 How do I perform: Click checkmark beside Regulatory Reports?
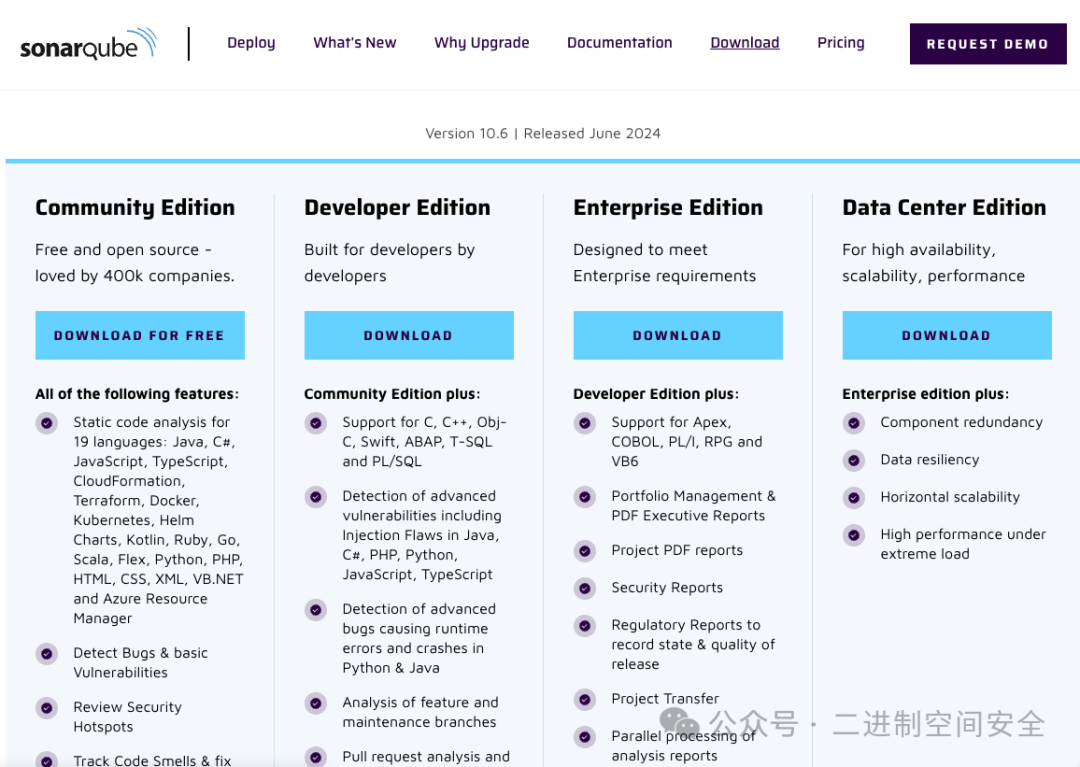coord(585,625)
